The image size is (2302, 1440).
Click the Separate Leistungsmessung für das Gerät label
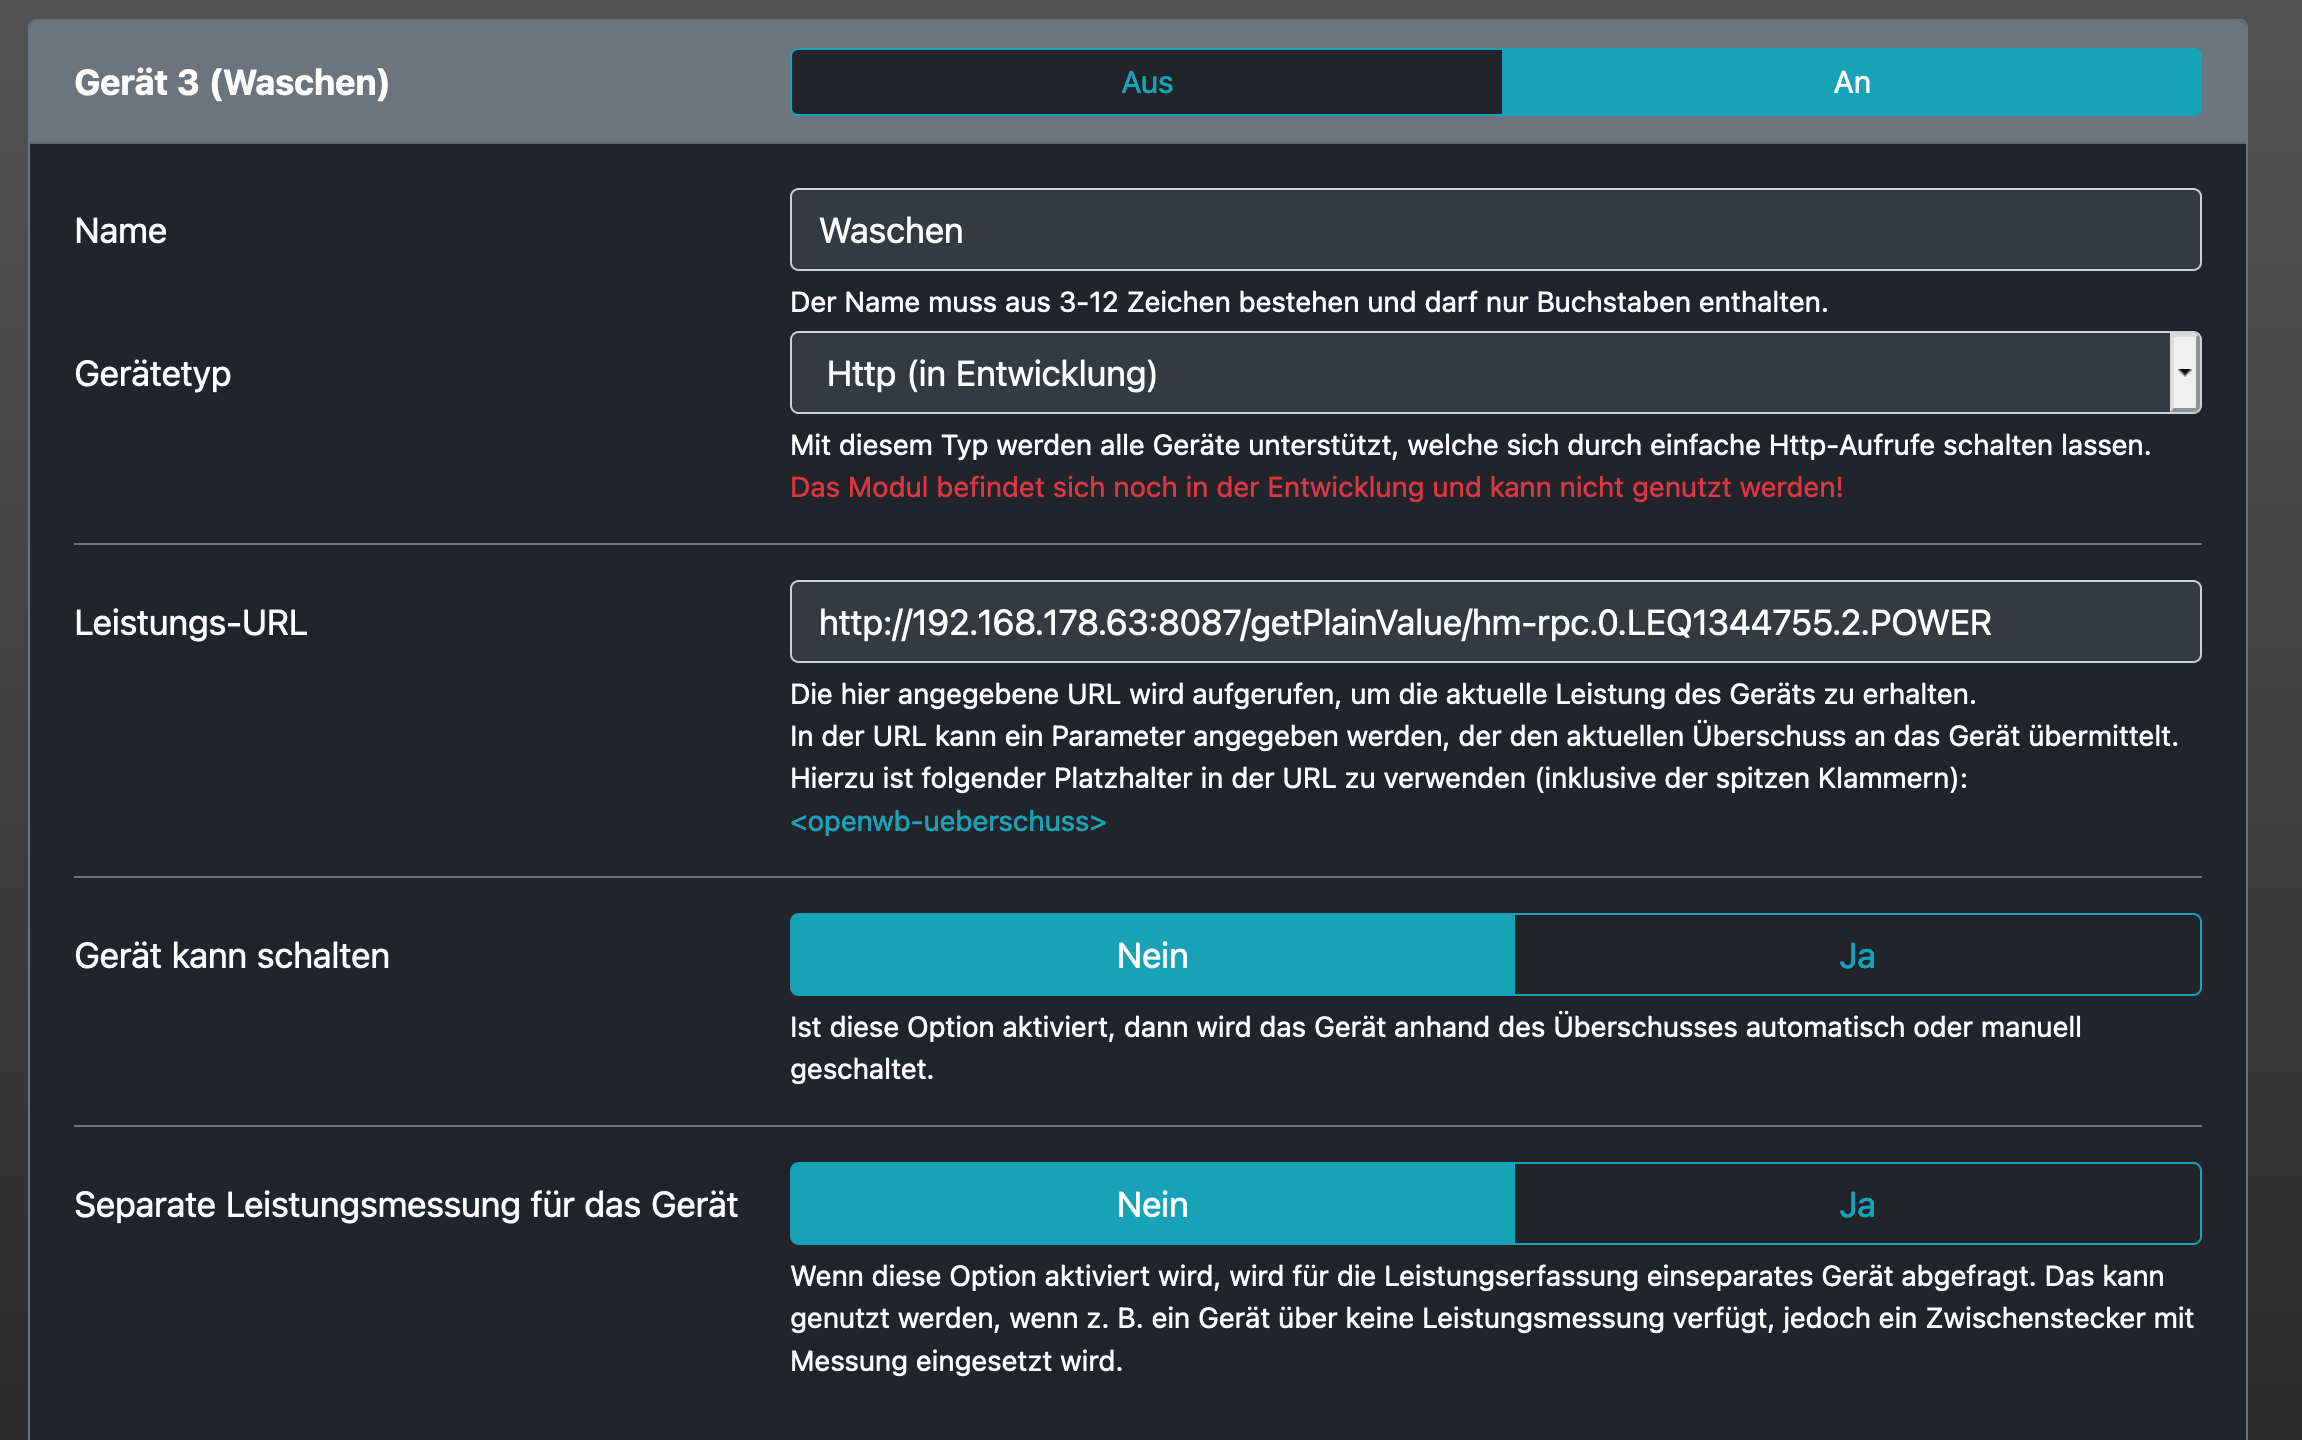pos(405,1205)
